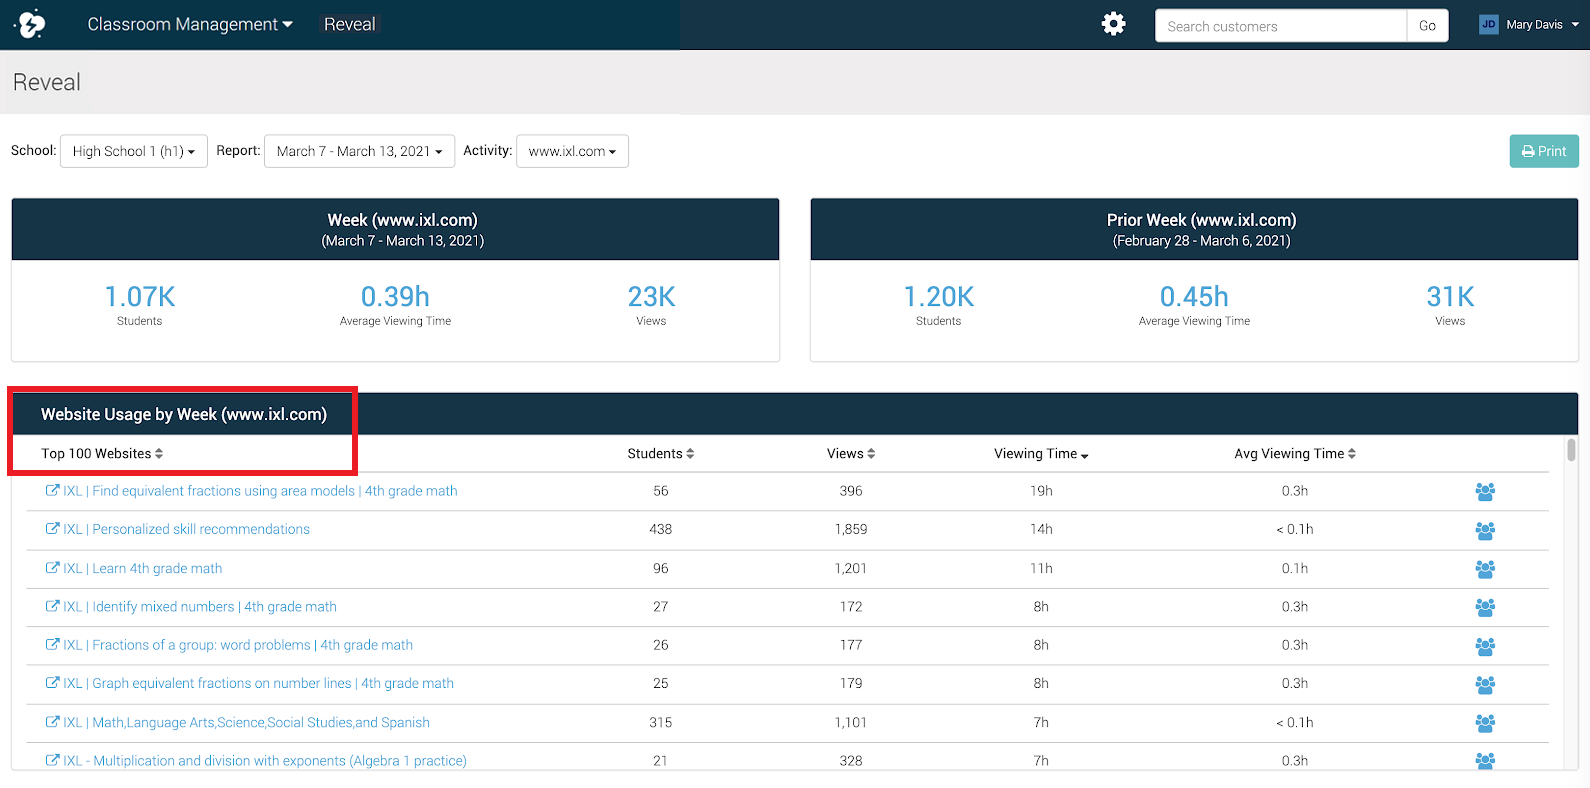1590x788 pixels.
Task: Sort table by Top 100 Websites column
Action: tap(102, 454)
